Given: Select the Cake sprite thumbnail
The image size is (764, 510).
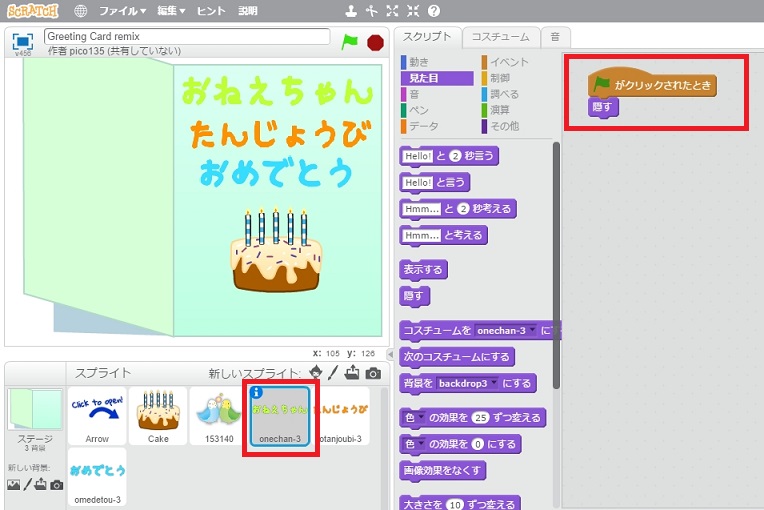Looking at the screenshot, I should [x=158, y=416].
